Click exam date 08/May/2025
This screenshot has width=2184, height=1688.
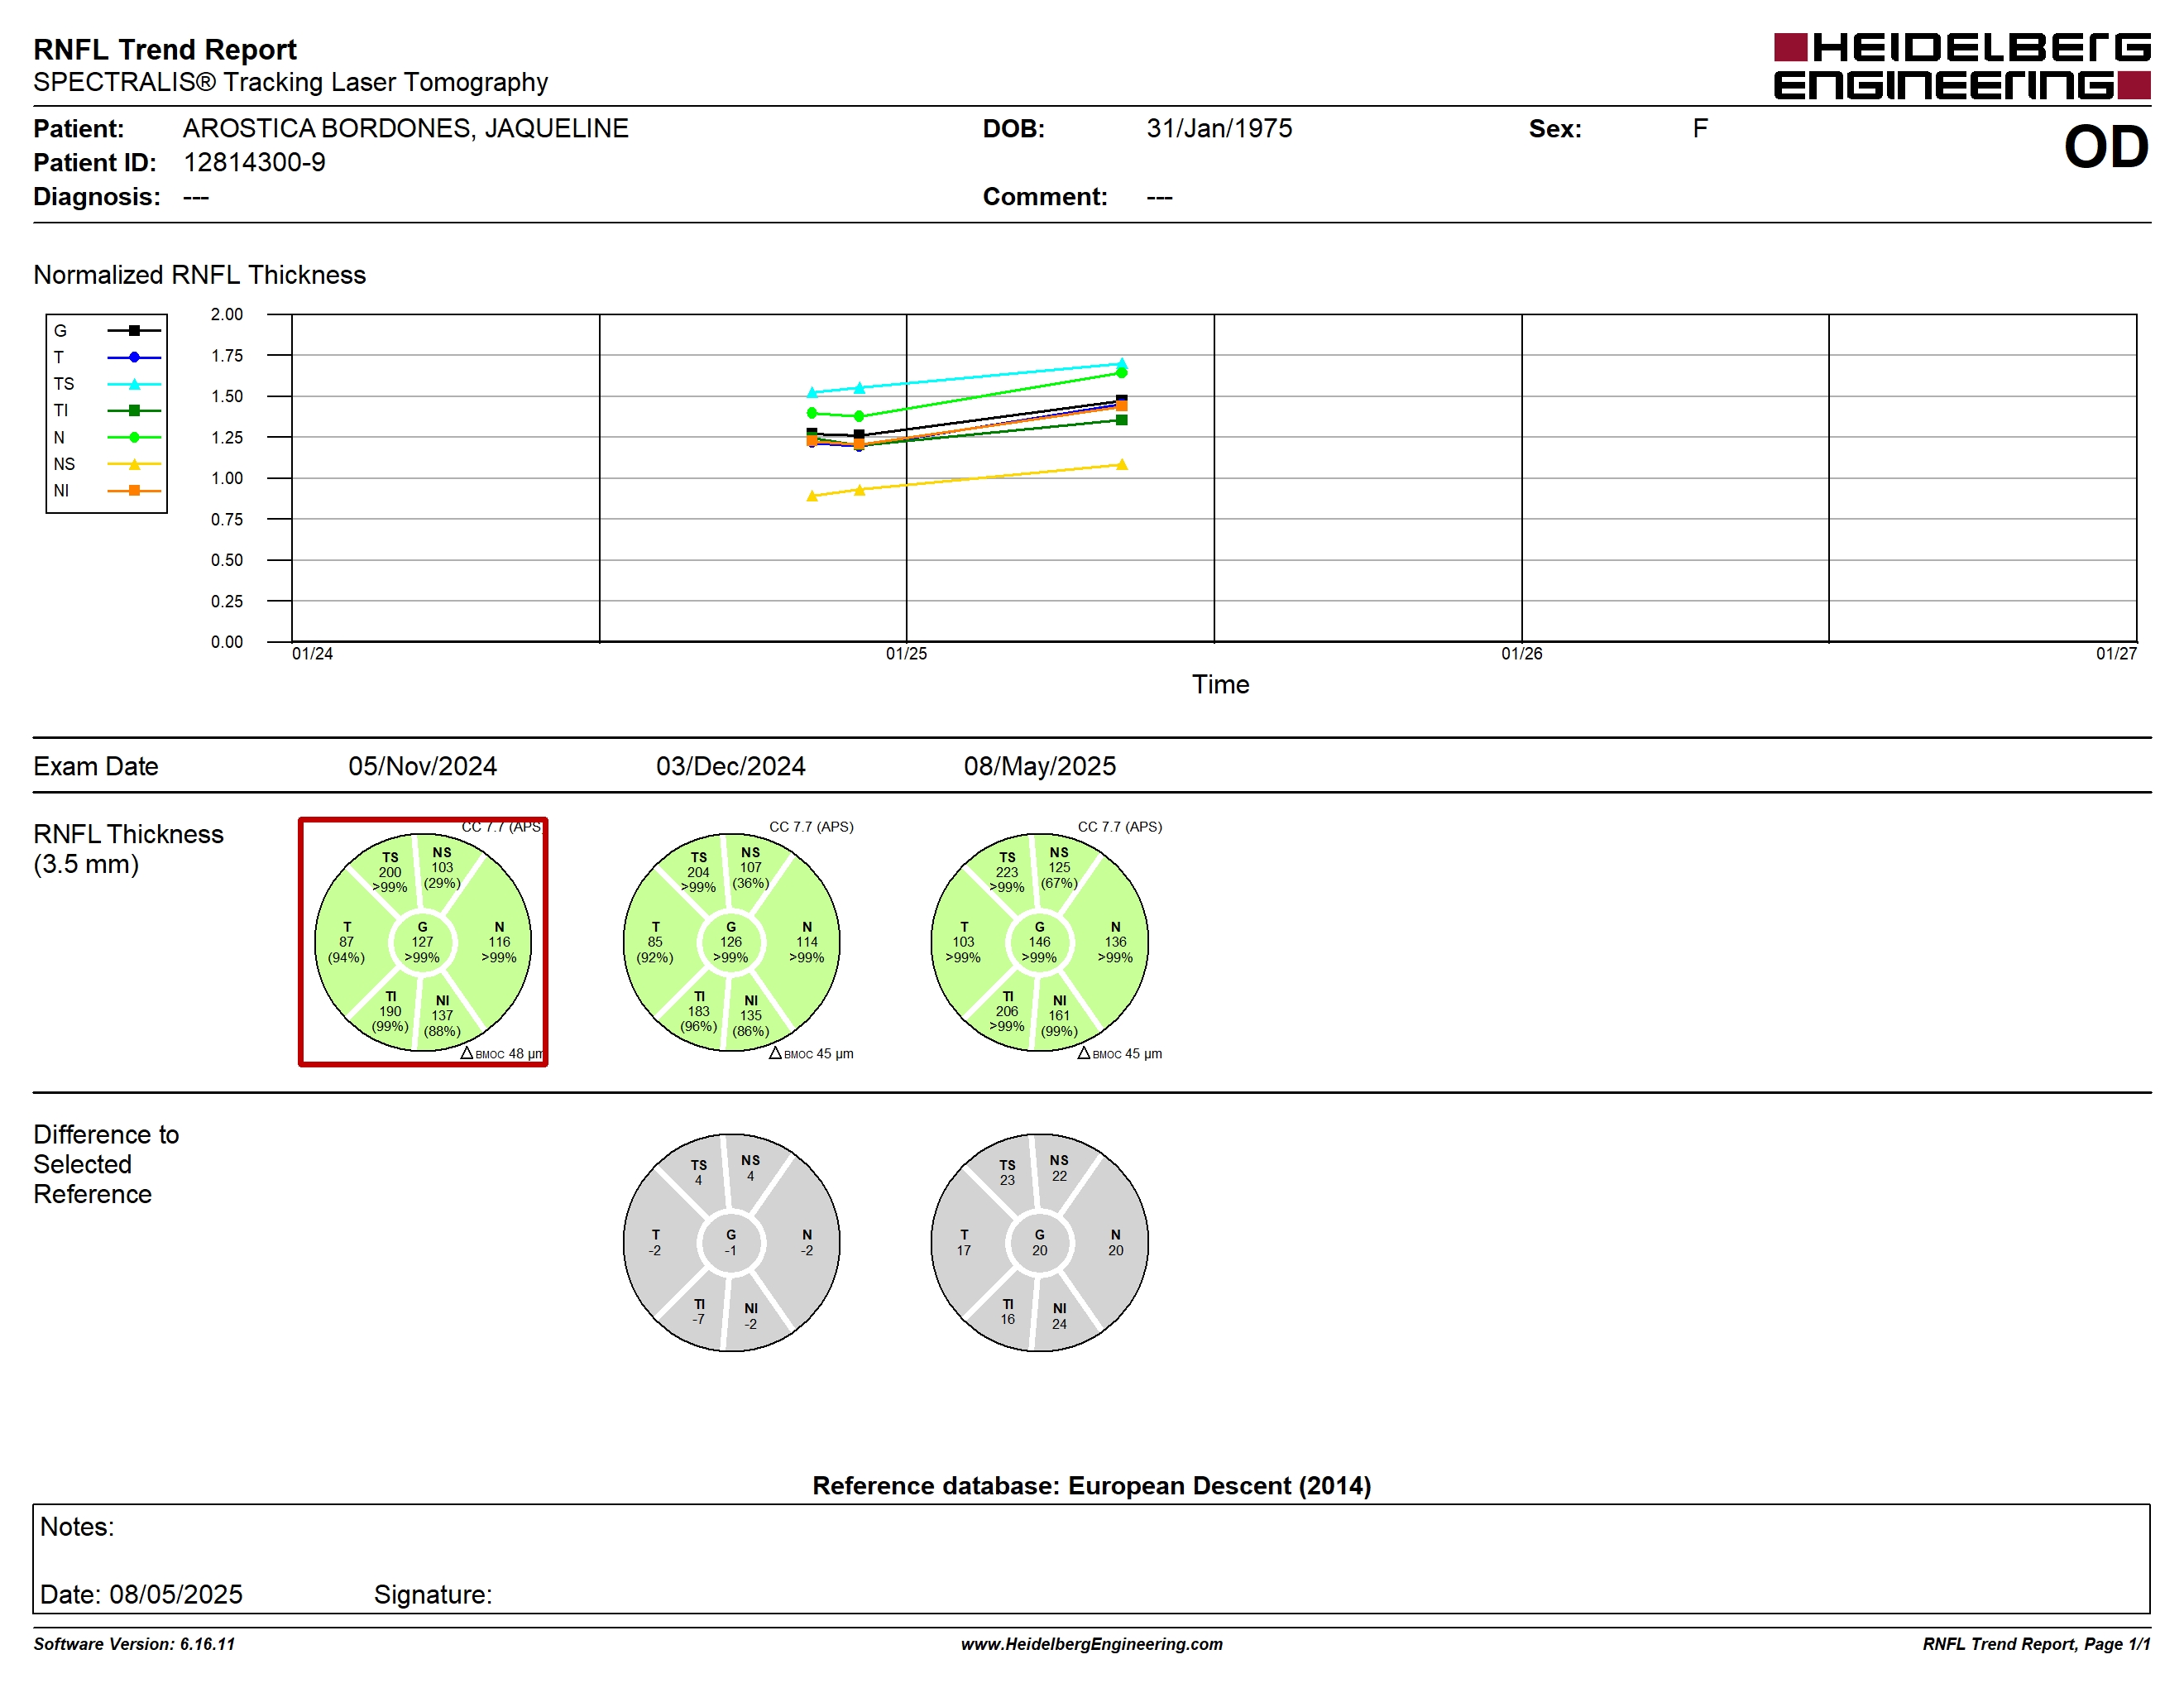click(1039, 766)
